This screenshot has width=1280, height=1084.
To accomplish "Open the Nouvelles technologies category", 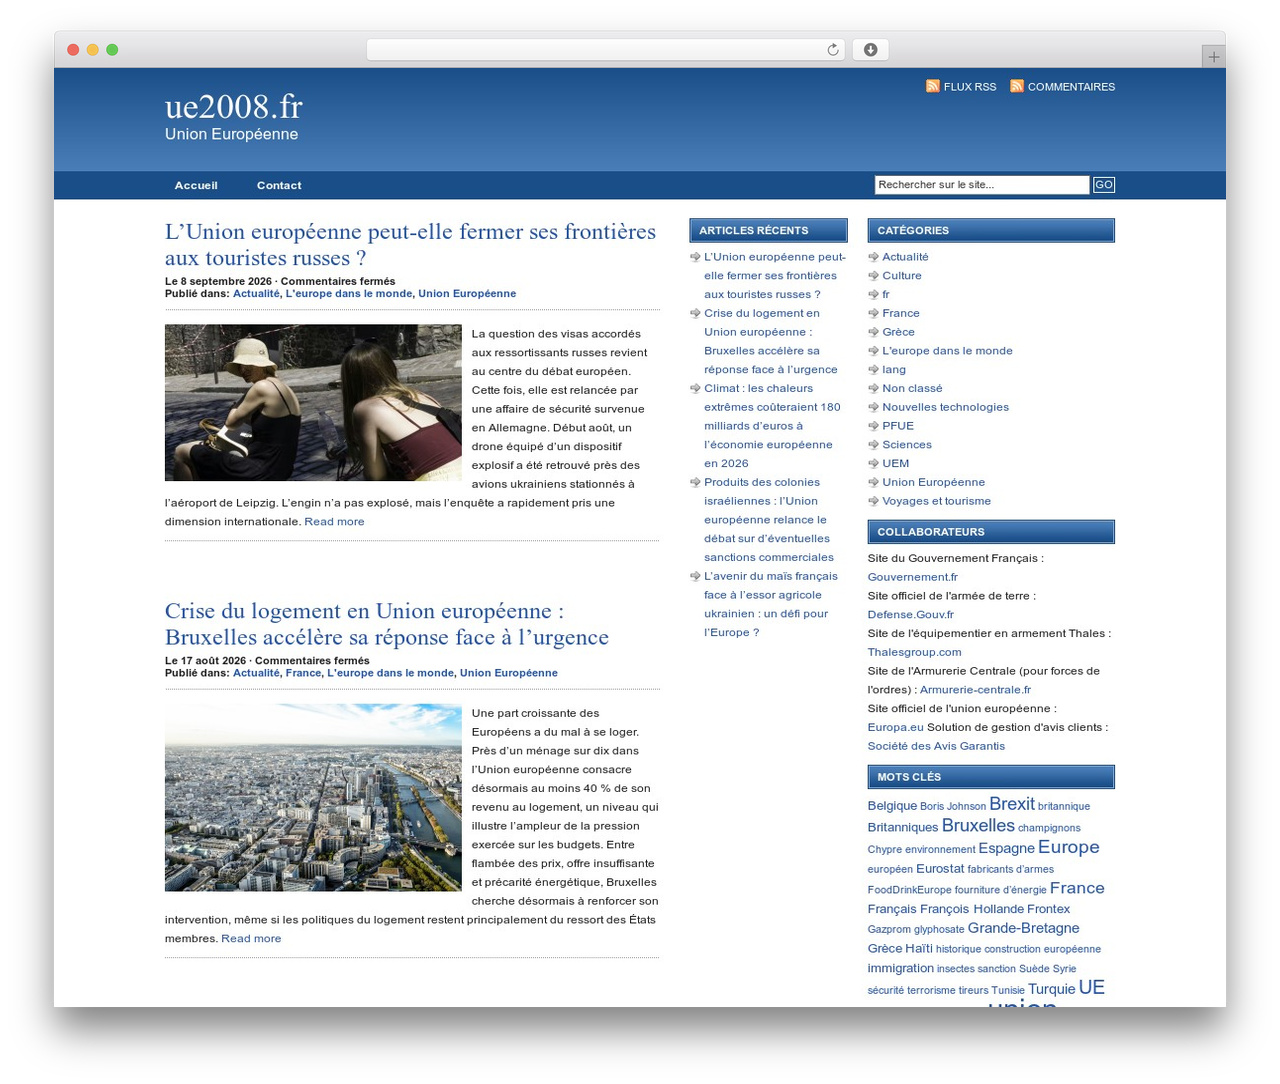I will click(945, 407).
